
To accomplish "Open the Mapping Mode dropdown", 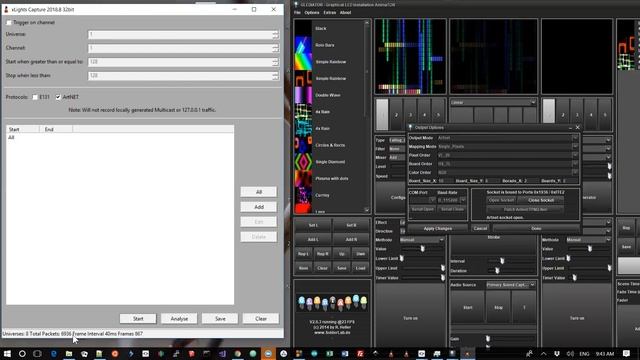I will pyautogui.click(x=575, y=147).
